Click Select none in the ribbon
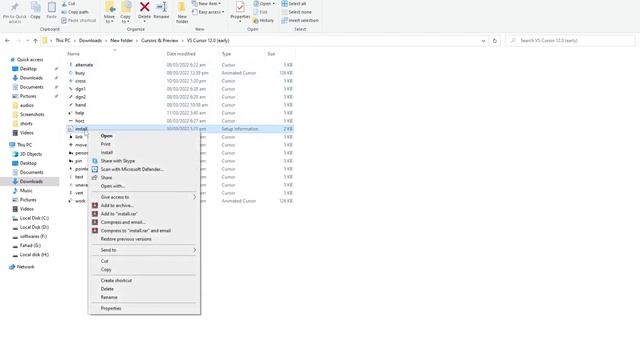This screenshot has width=640, height=360. (x=297, y=12)
